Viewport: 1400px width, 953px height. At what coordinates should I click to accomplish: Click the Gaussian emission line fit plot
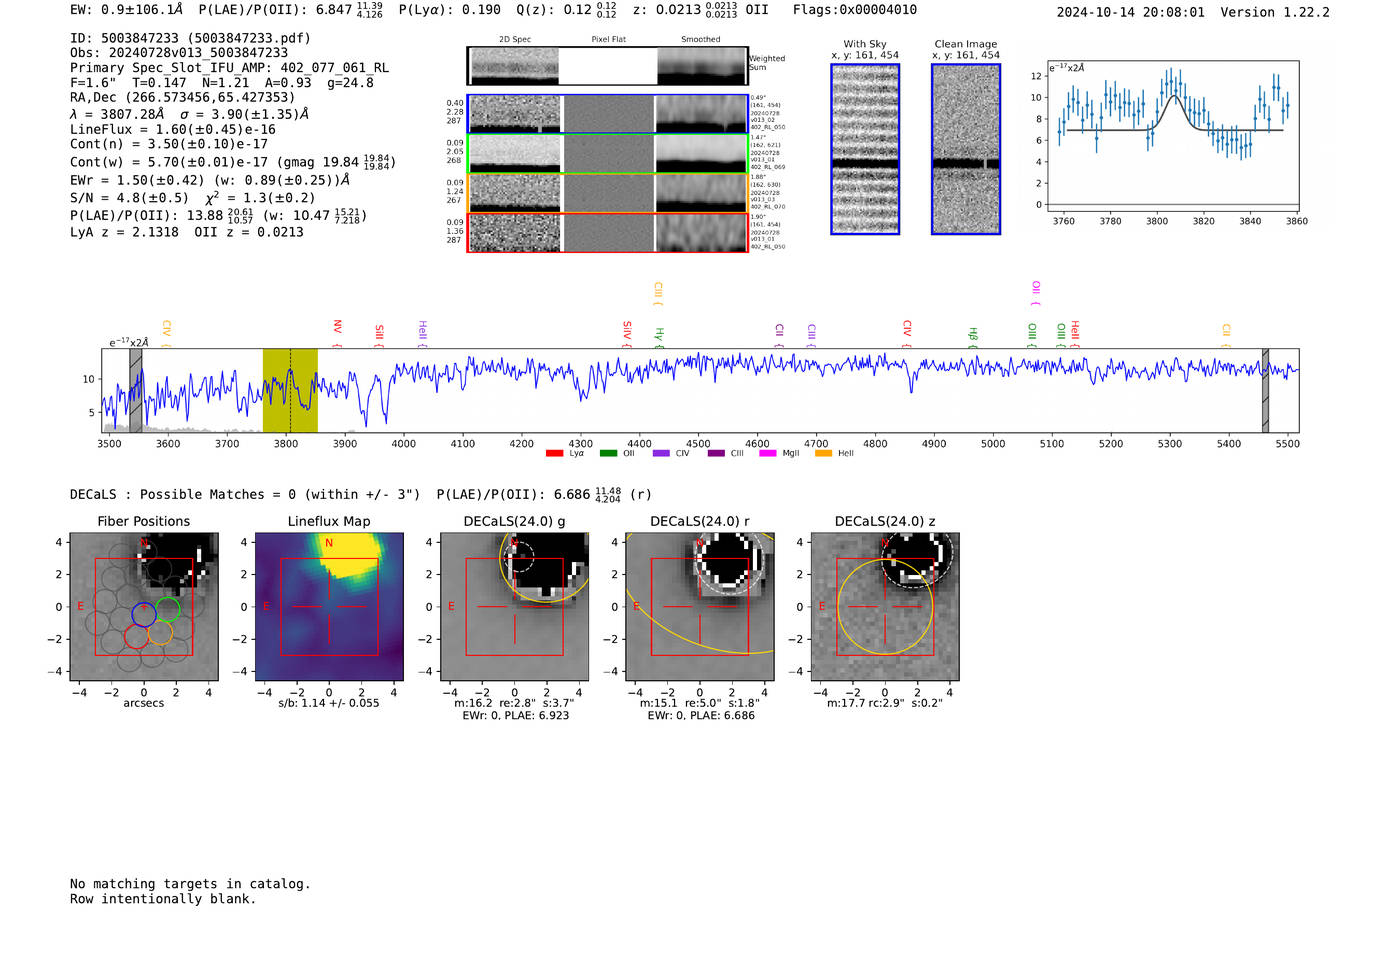pos(1173,136)
